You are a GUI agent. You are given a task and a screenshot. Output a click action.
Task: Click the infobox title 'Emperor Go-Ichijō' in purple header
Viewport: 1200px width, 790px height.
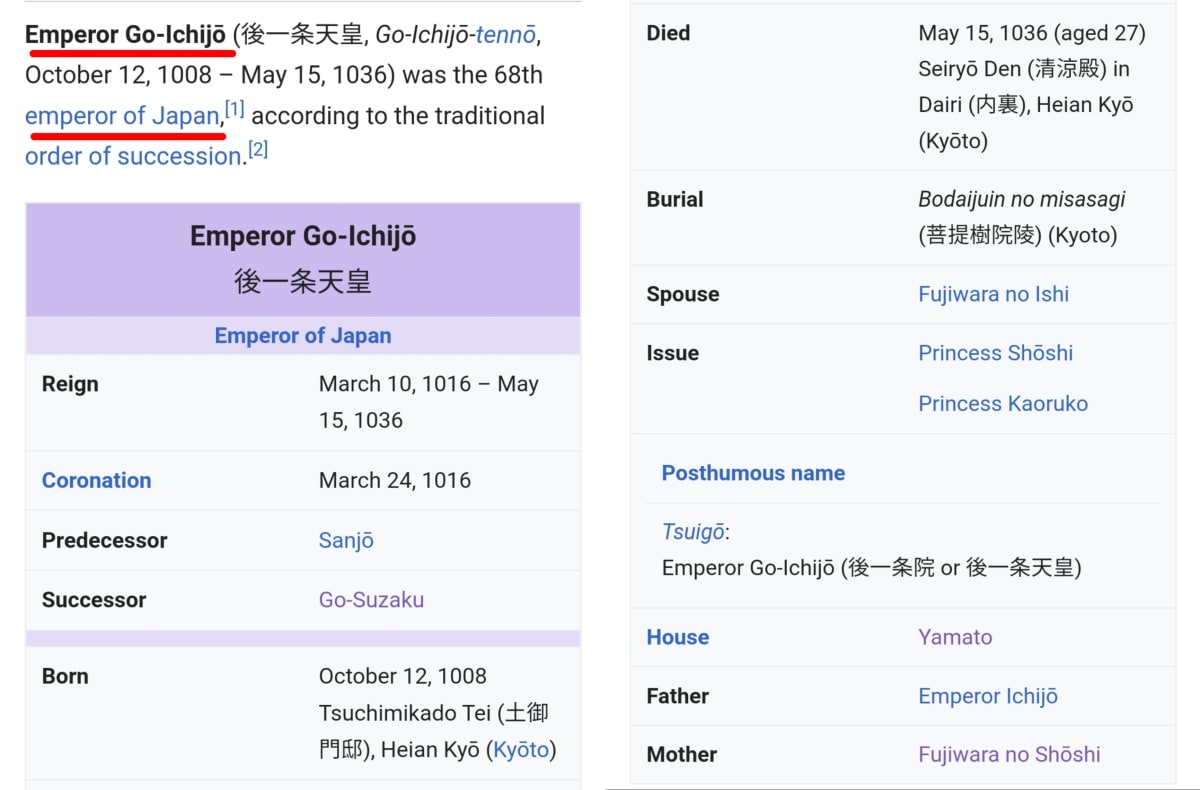point(303,236)
